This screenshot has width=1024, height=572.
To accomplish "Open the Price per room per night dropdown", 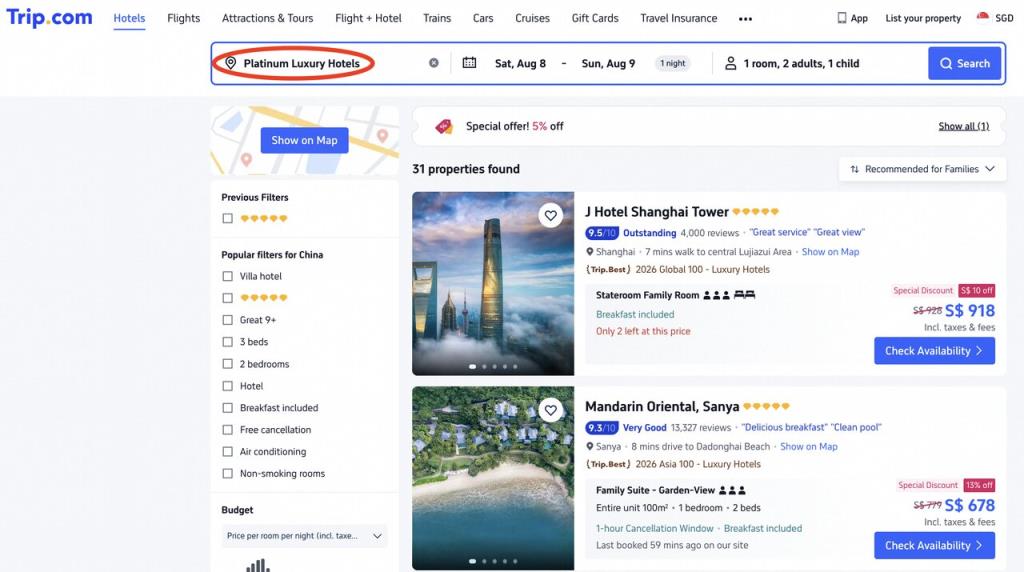I will click(x=304, y=535).
